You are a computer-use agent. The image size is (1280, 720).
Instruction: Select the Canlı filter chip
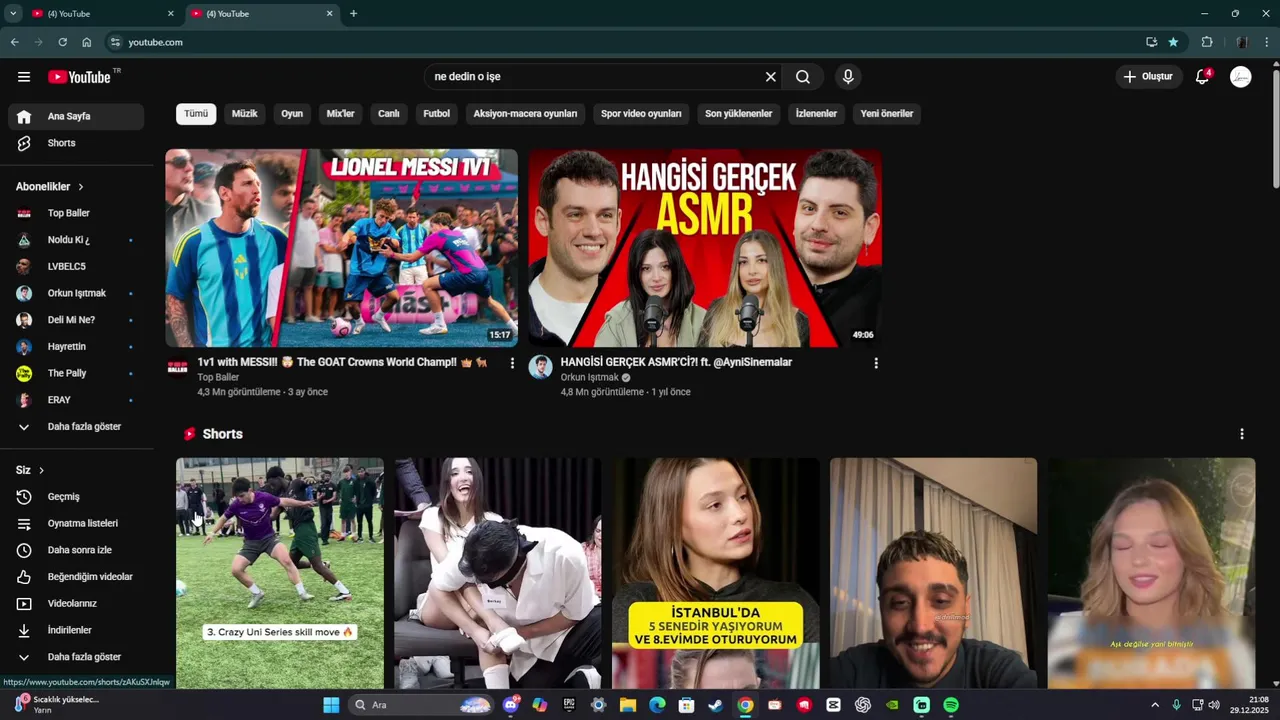389,114
